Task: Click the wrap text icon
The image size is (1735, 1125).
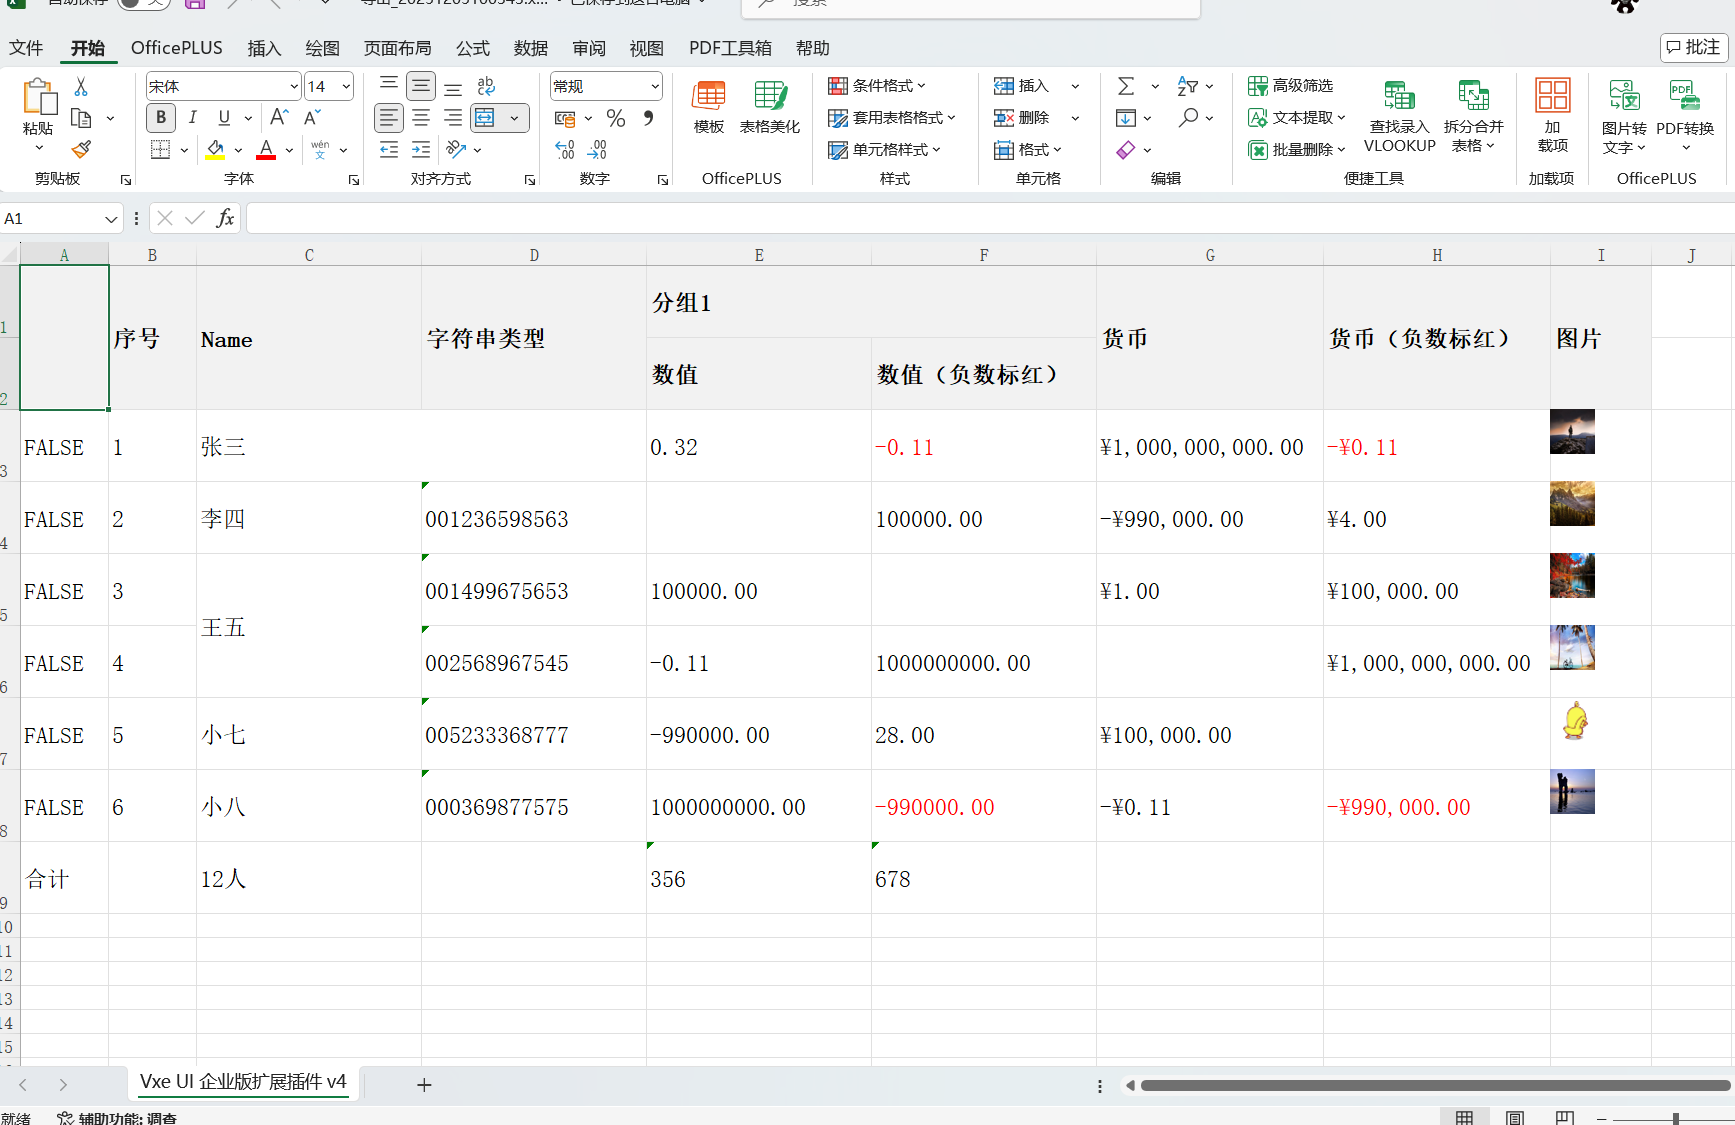Action: coord(486,86)
